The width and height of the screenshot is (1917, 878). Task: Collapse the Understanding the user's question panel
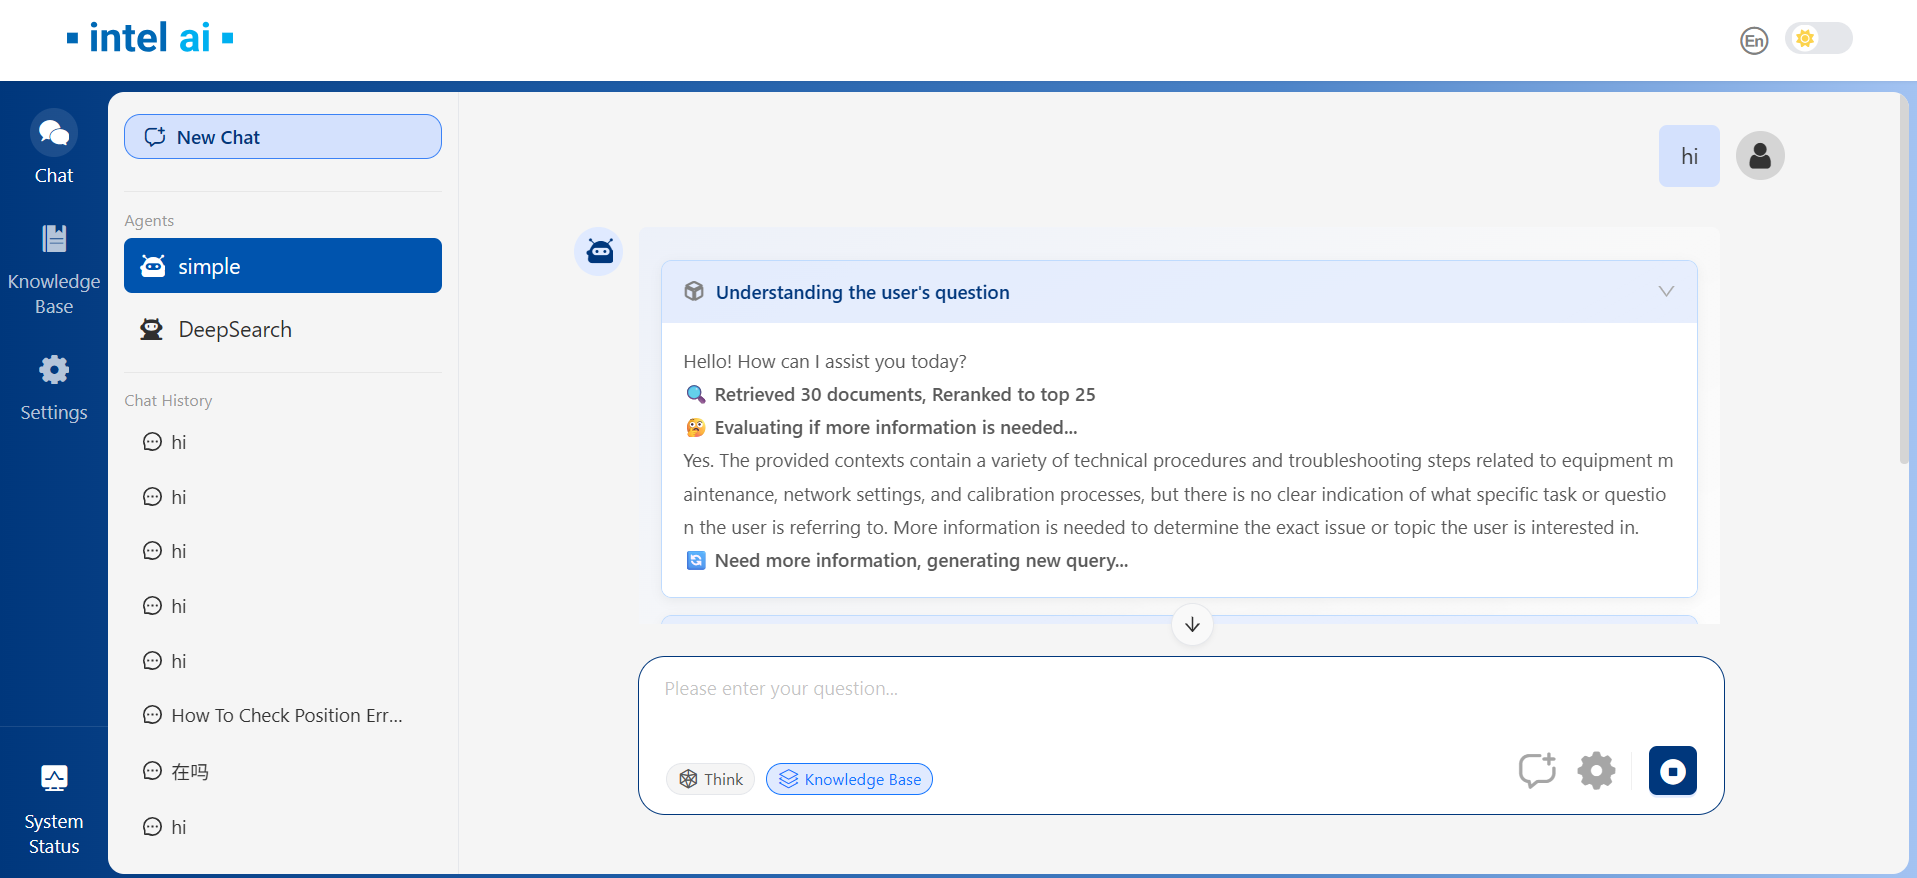pyautogui.click(x=1666, y=291)
